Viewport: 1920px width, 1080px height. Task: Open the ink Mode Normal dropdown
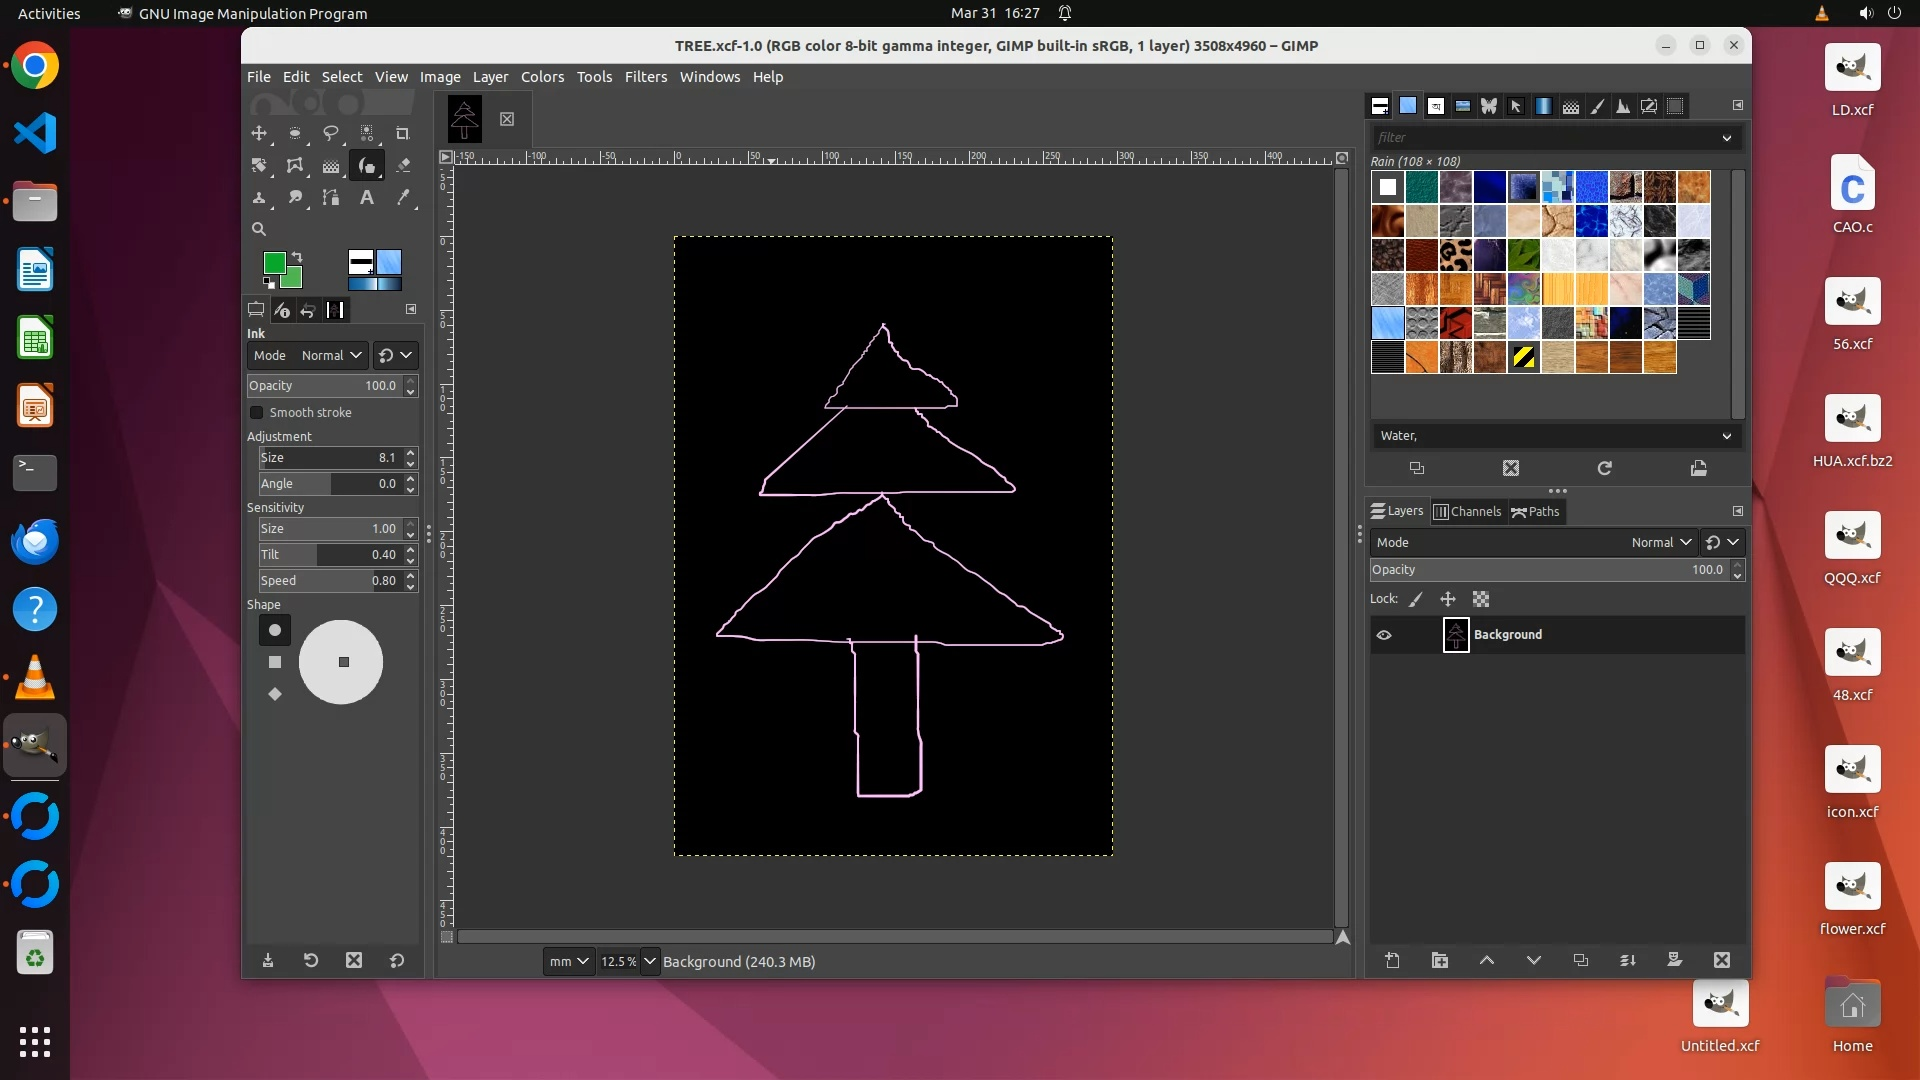point(331,355)
